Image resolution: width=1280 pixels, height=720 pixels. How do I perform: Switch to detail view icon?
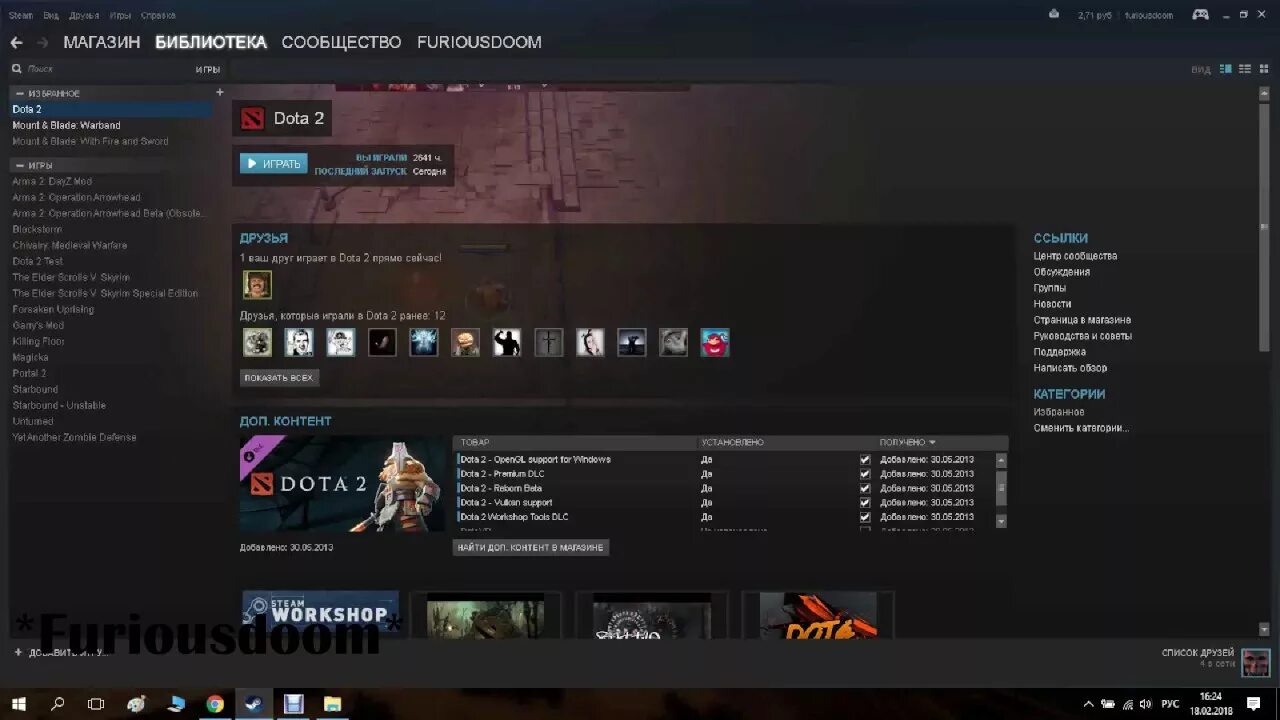[1225, 69]
